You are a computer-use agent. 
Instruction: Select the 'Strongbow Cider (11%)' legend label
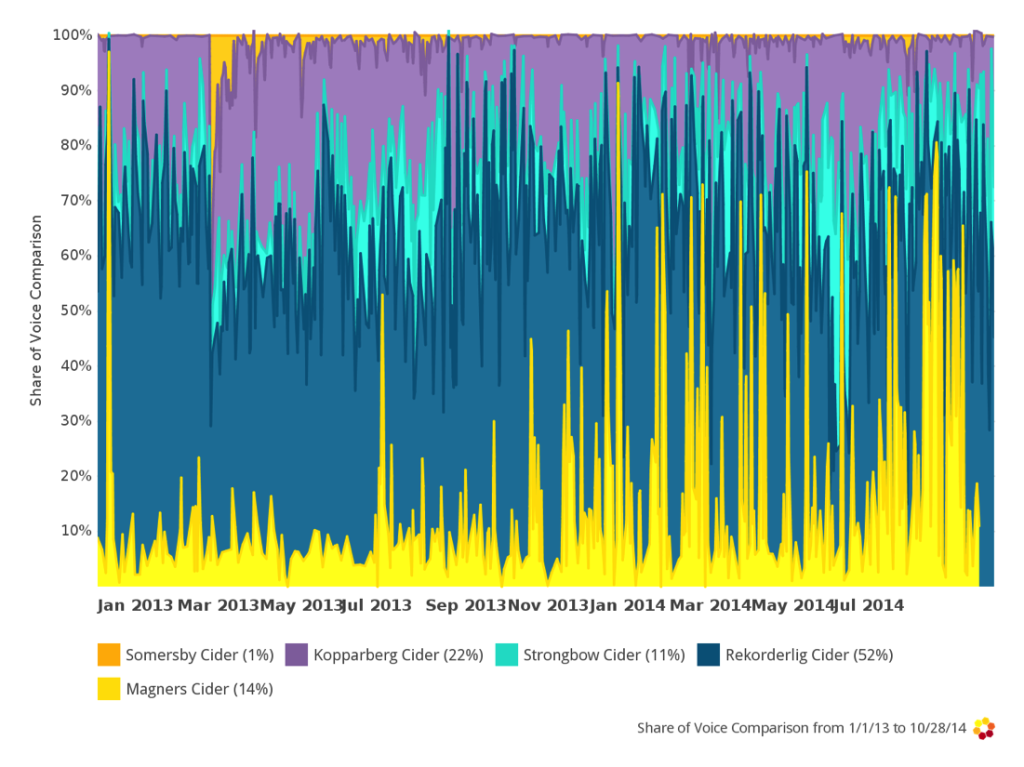pos(604,655)
